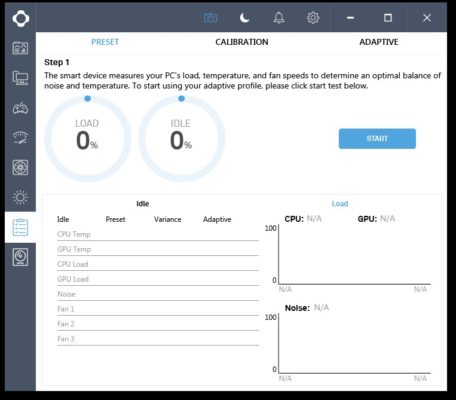Screen dimensions: 456x400
Task: Open the games controller sidebar icon
Action: point(20,108)
